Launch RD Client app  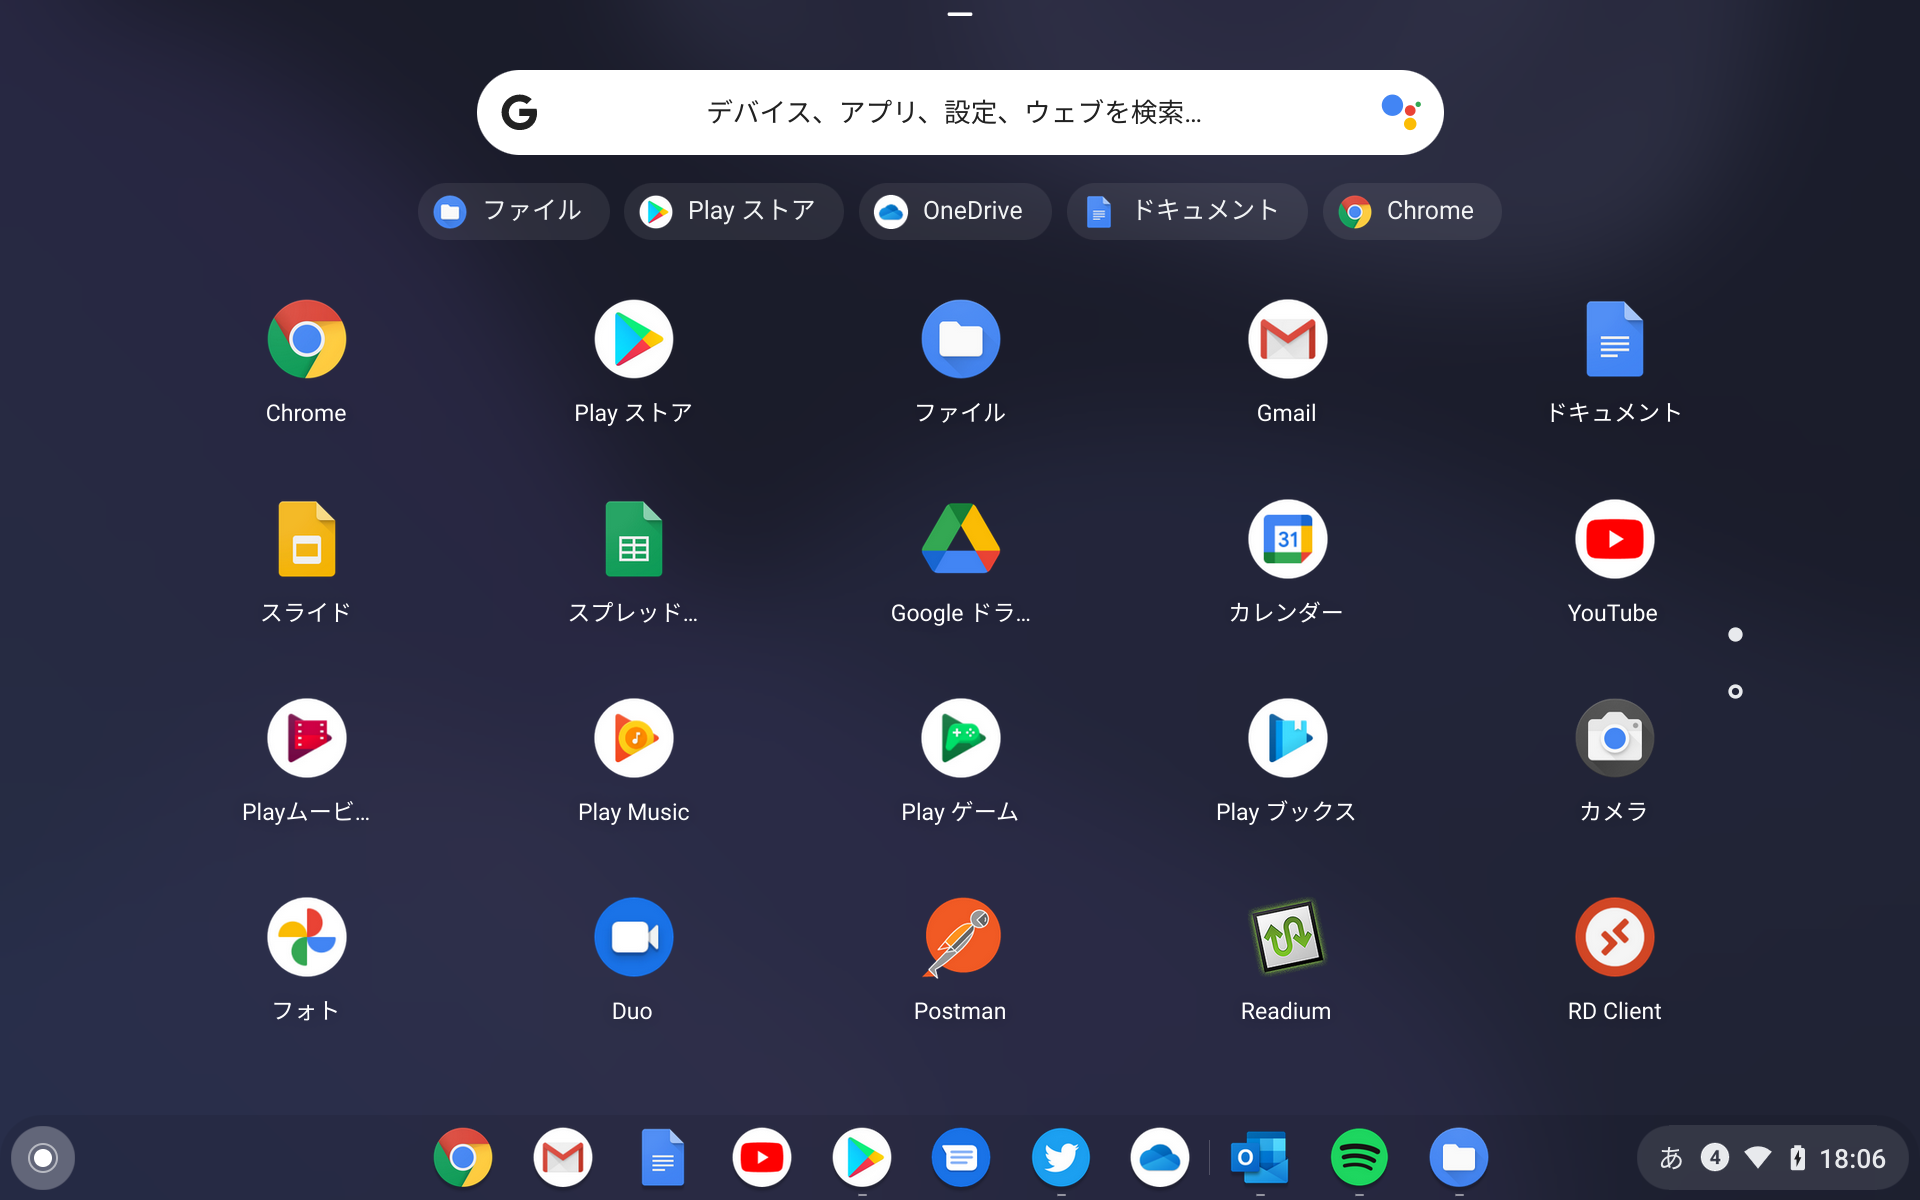coord(1612,937)
